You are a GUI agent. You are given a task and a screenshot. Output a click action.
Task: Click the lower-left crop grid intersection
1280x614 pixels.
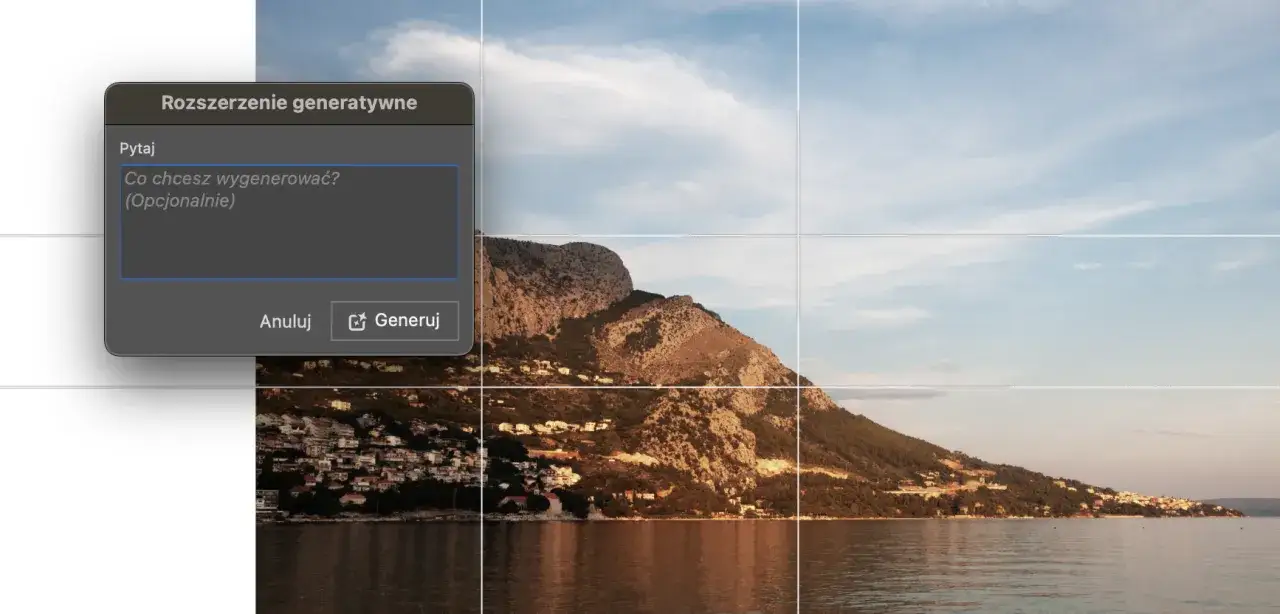click(x=482, y=387)
